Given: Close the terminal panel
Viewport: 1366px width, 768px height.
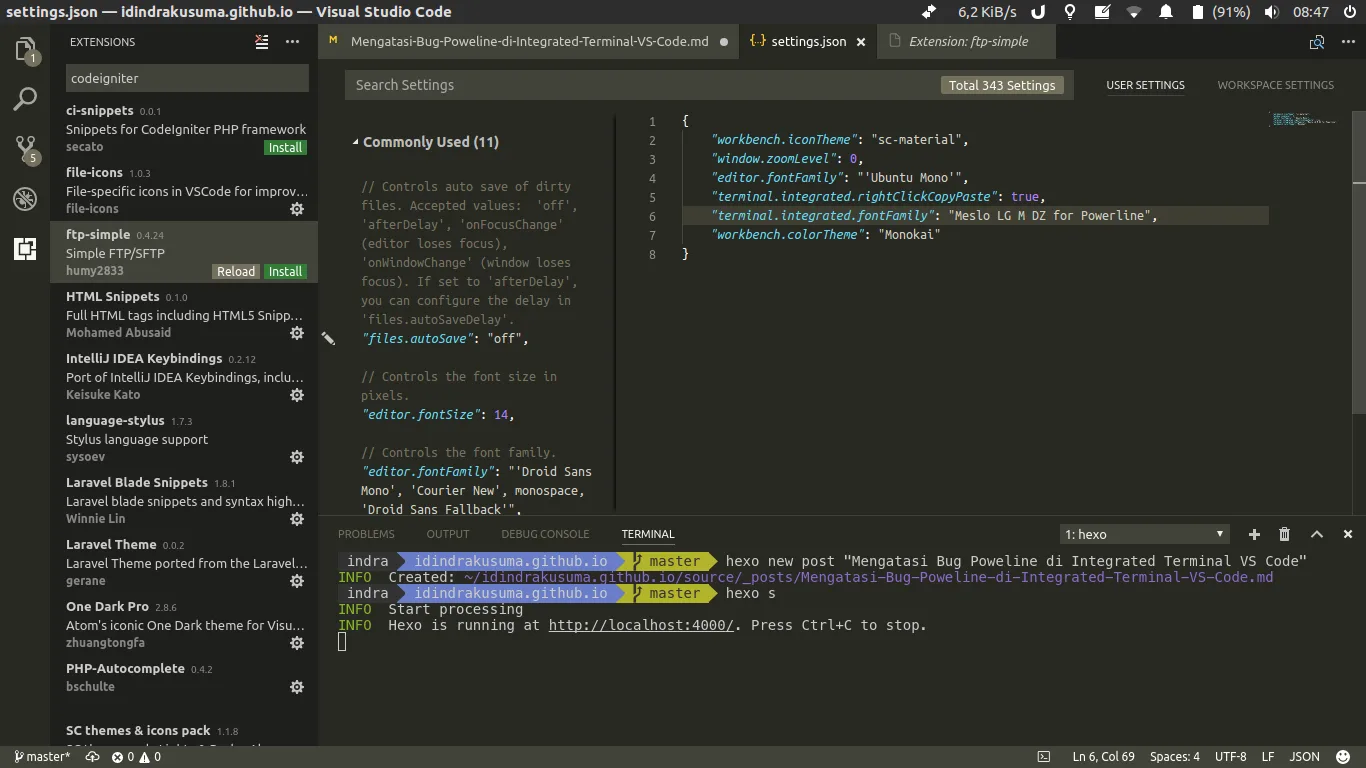Looking at the screenshot, I should [x=1348, y=534].
